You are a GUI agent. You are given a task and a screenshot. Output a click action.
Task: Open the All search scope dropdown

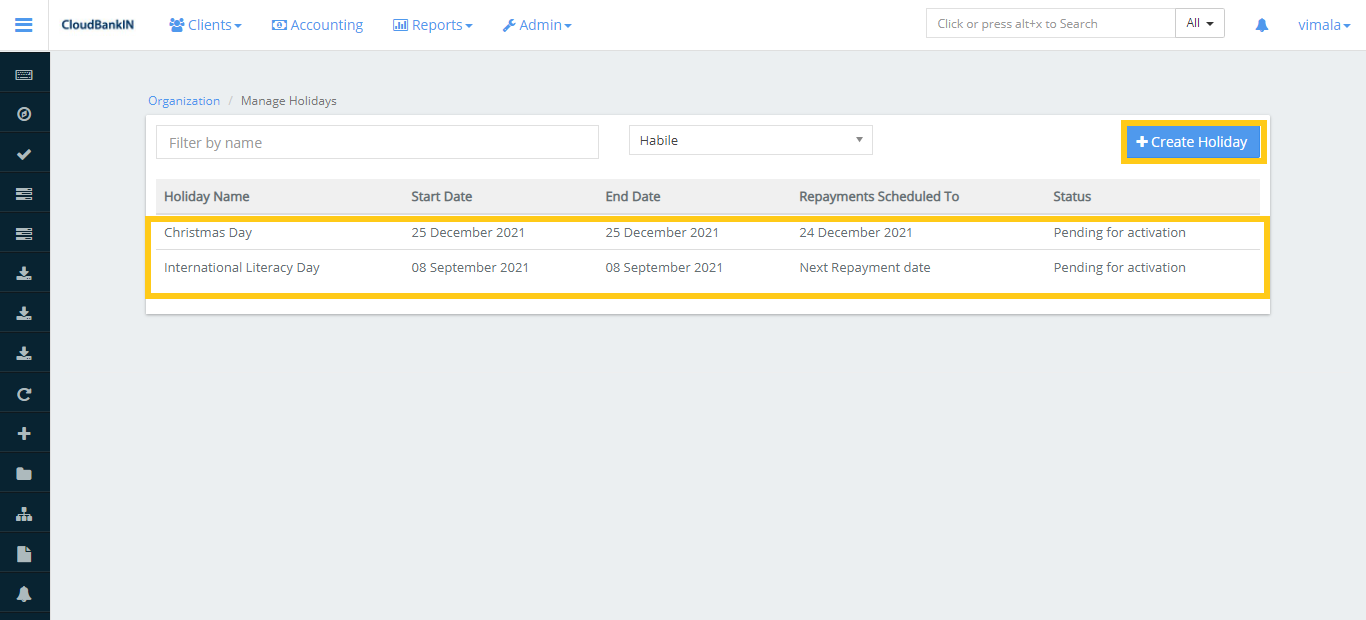click(1199, 24)
